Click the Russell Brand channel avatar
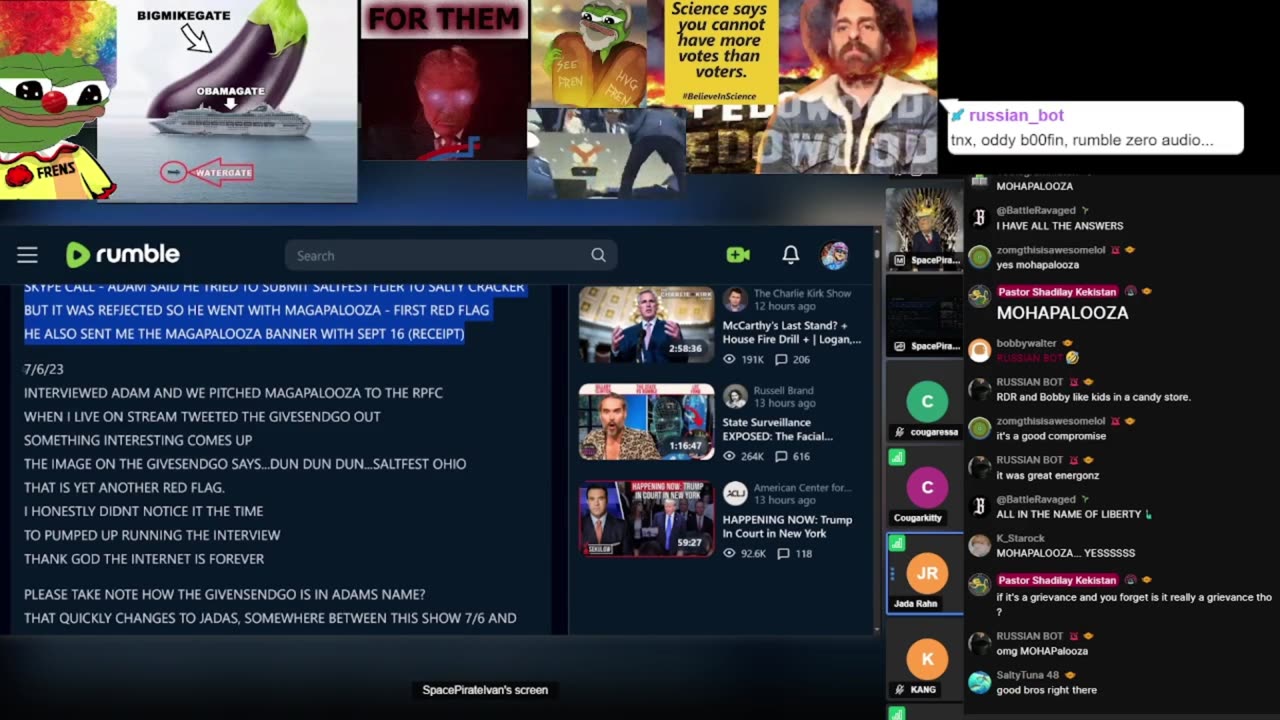 [735, 397]
